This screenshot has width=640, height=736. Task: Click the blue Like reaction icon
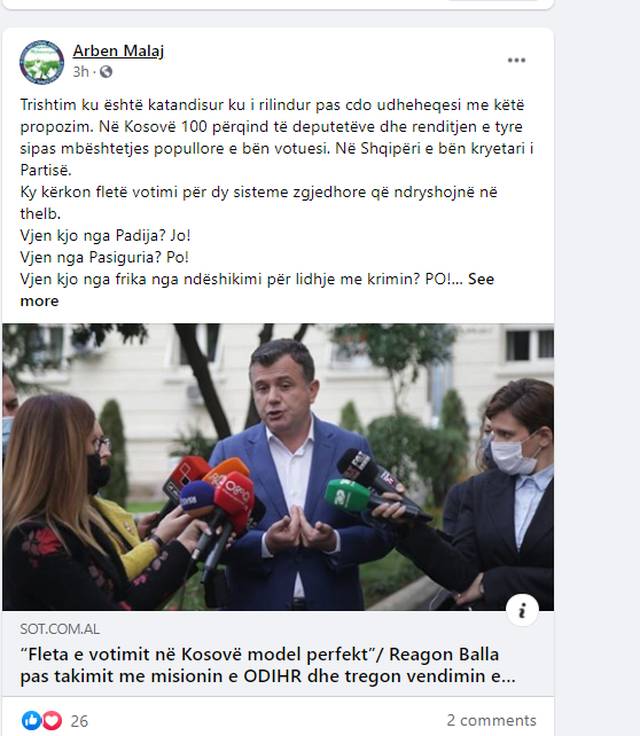[x=31, y=720]
